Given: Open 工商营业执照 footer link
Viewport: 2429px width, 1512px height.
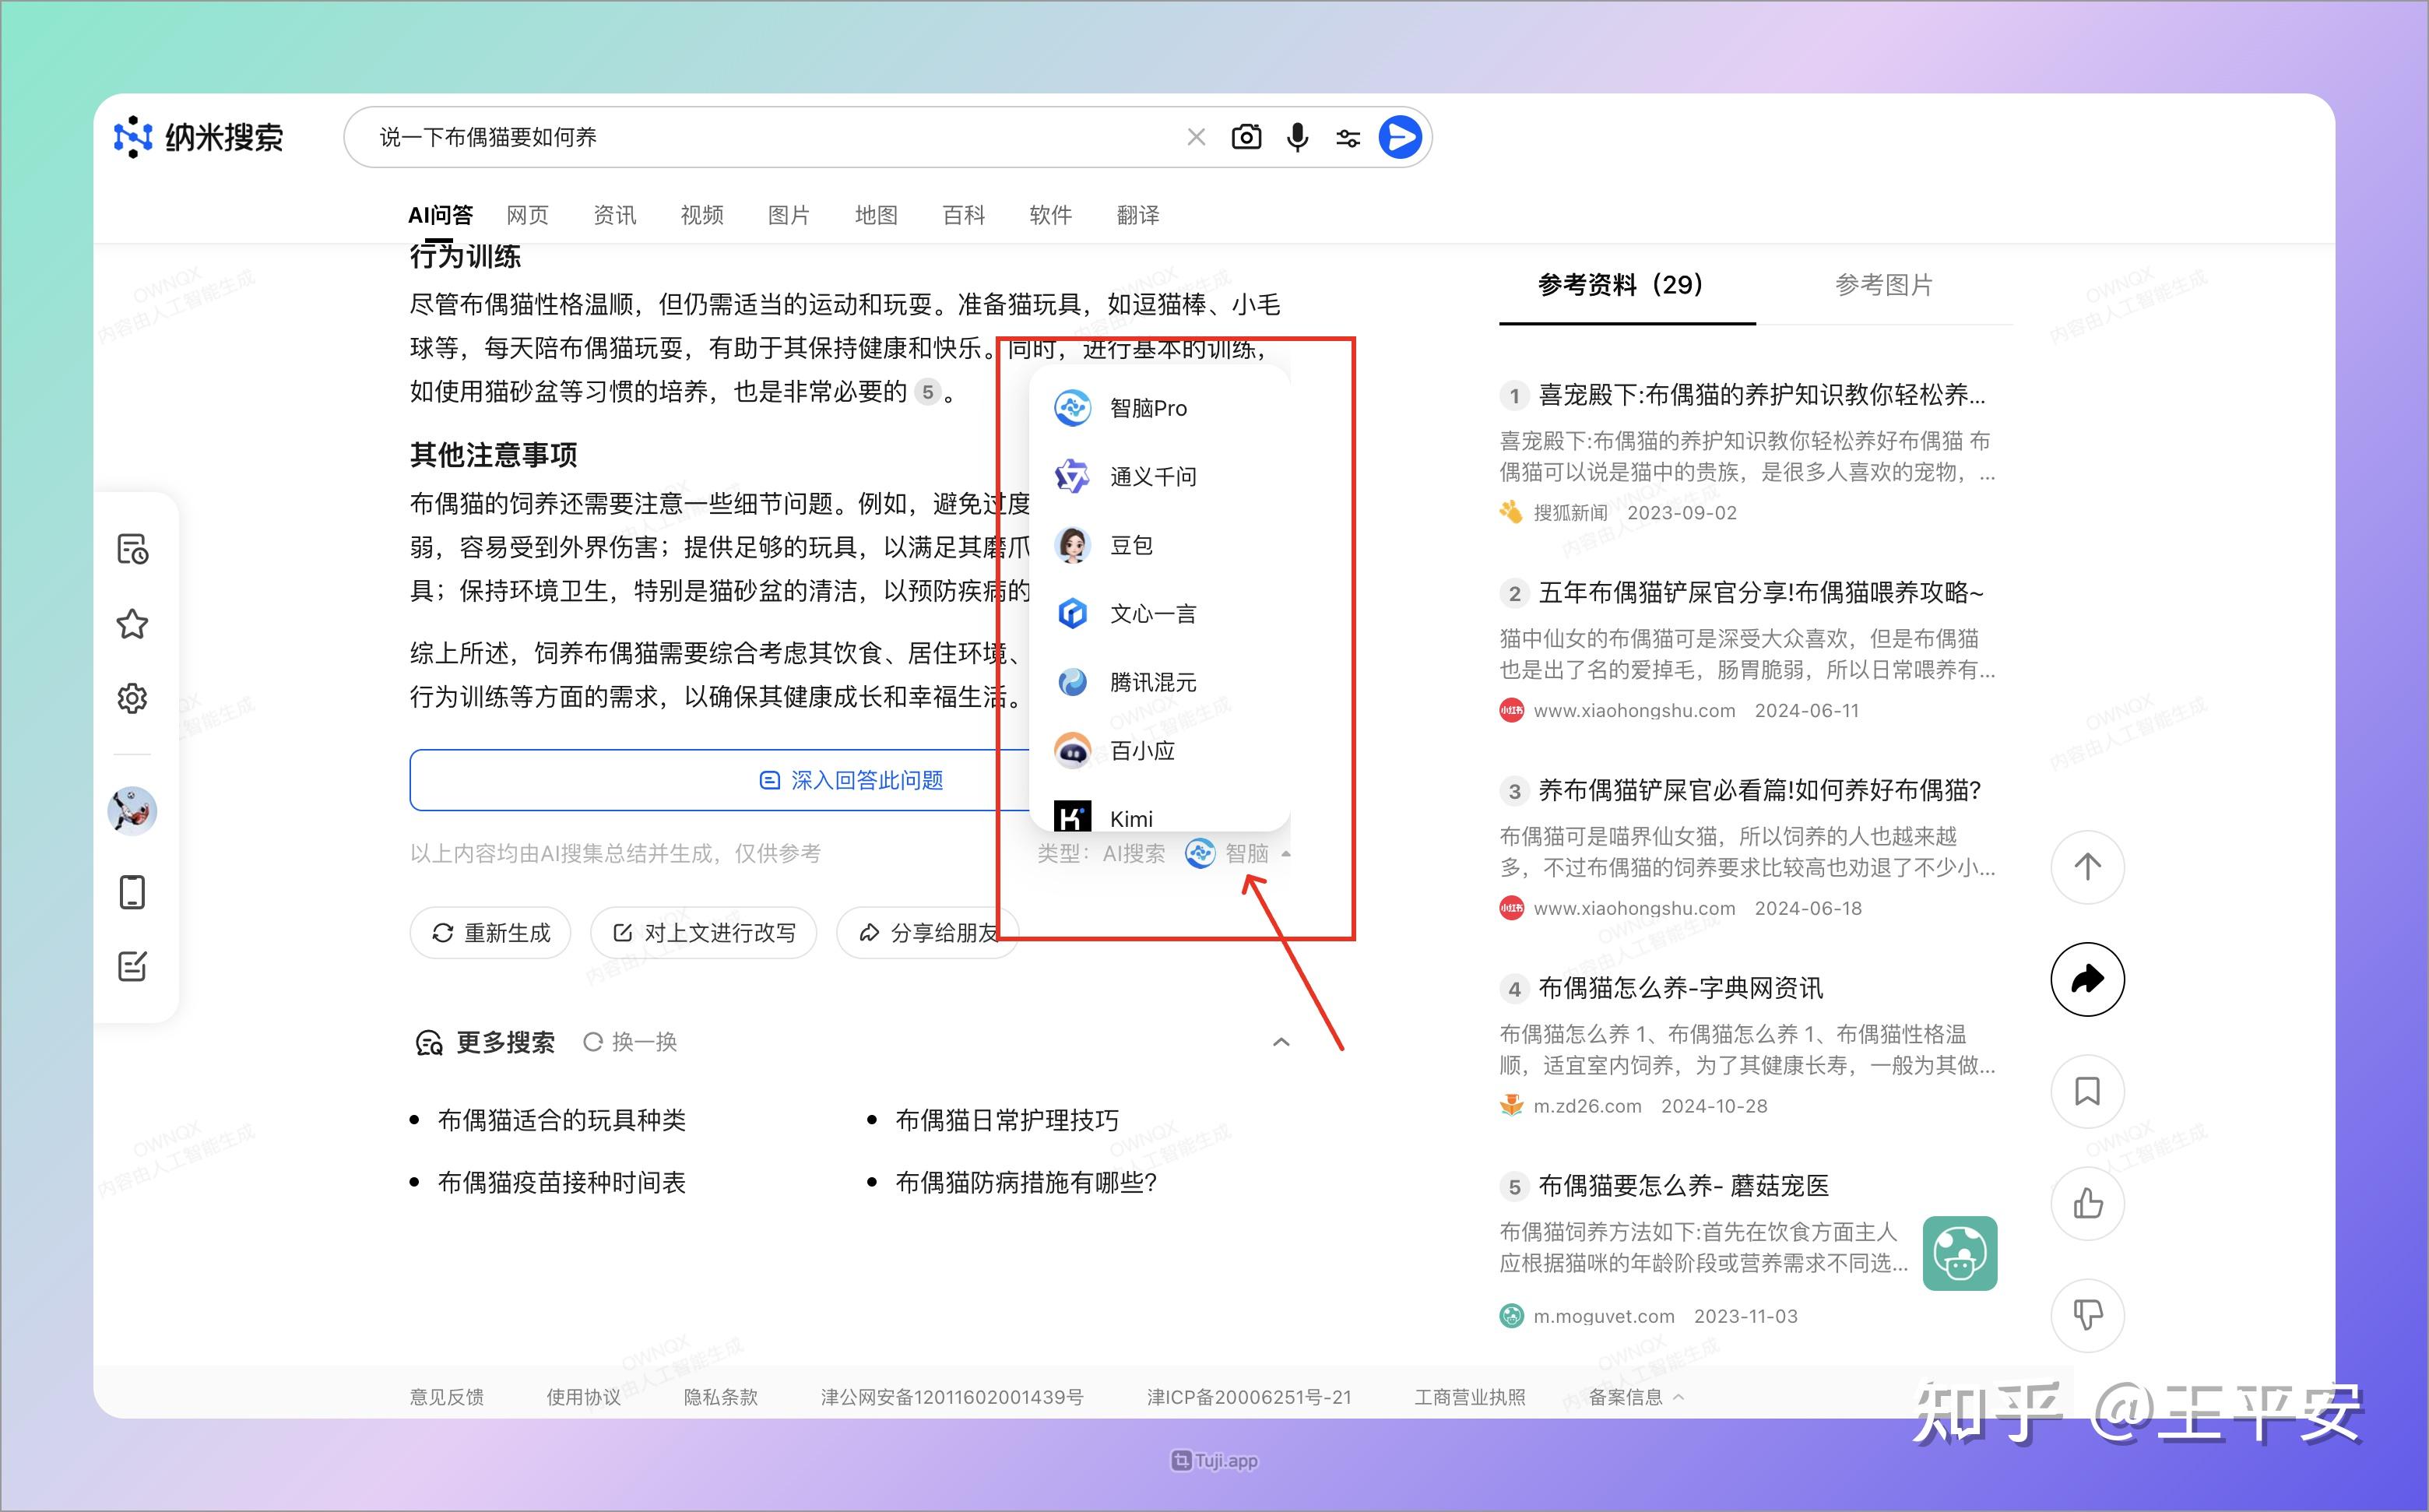Looking at the screenshot, I should (1469, 1397).
